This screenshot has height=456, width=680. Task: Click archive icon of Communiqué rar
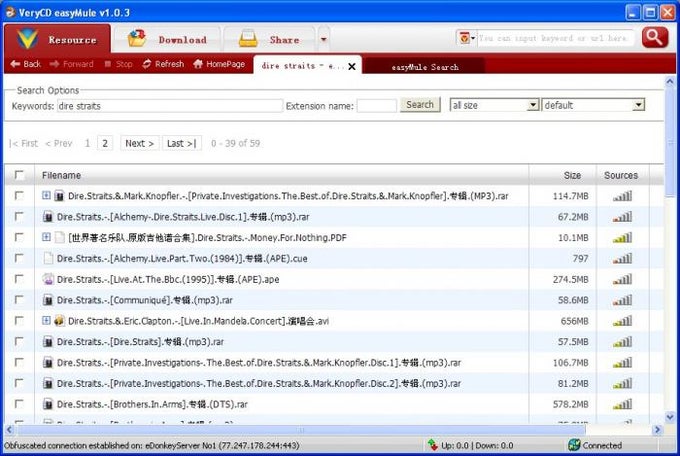click(48, 300)
